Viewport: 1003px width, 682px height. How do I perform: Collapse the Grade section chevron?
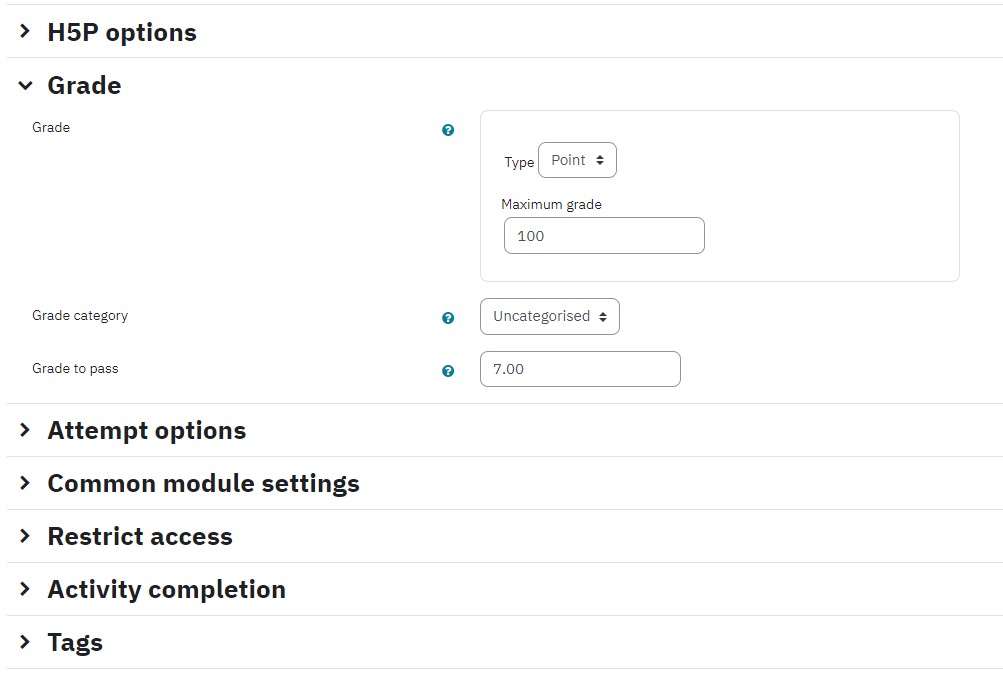tap(25, 85)
